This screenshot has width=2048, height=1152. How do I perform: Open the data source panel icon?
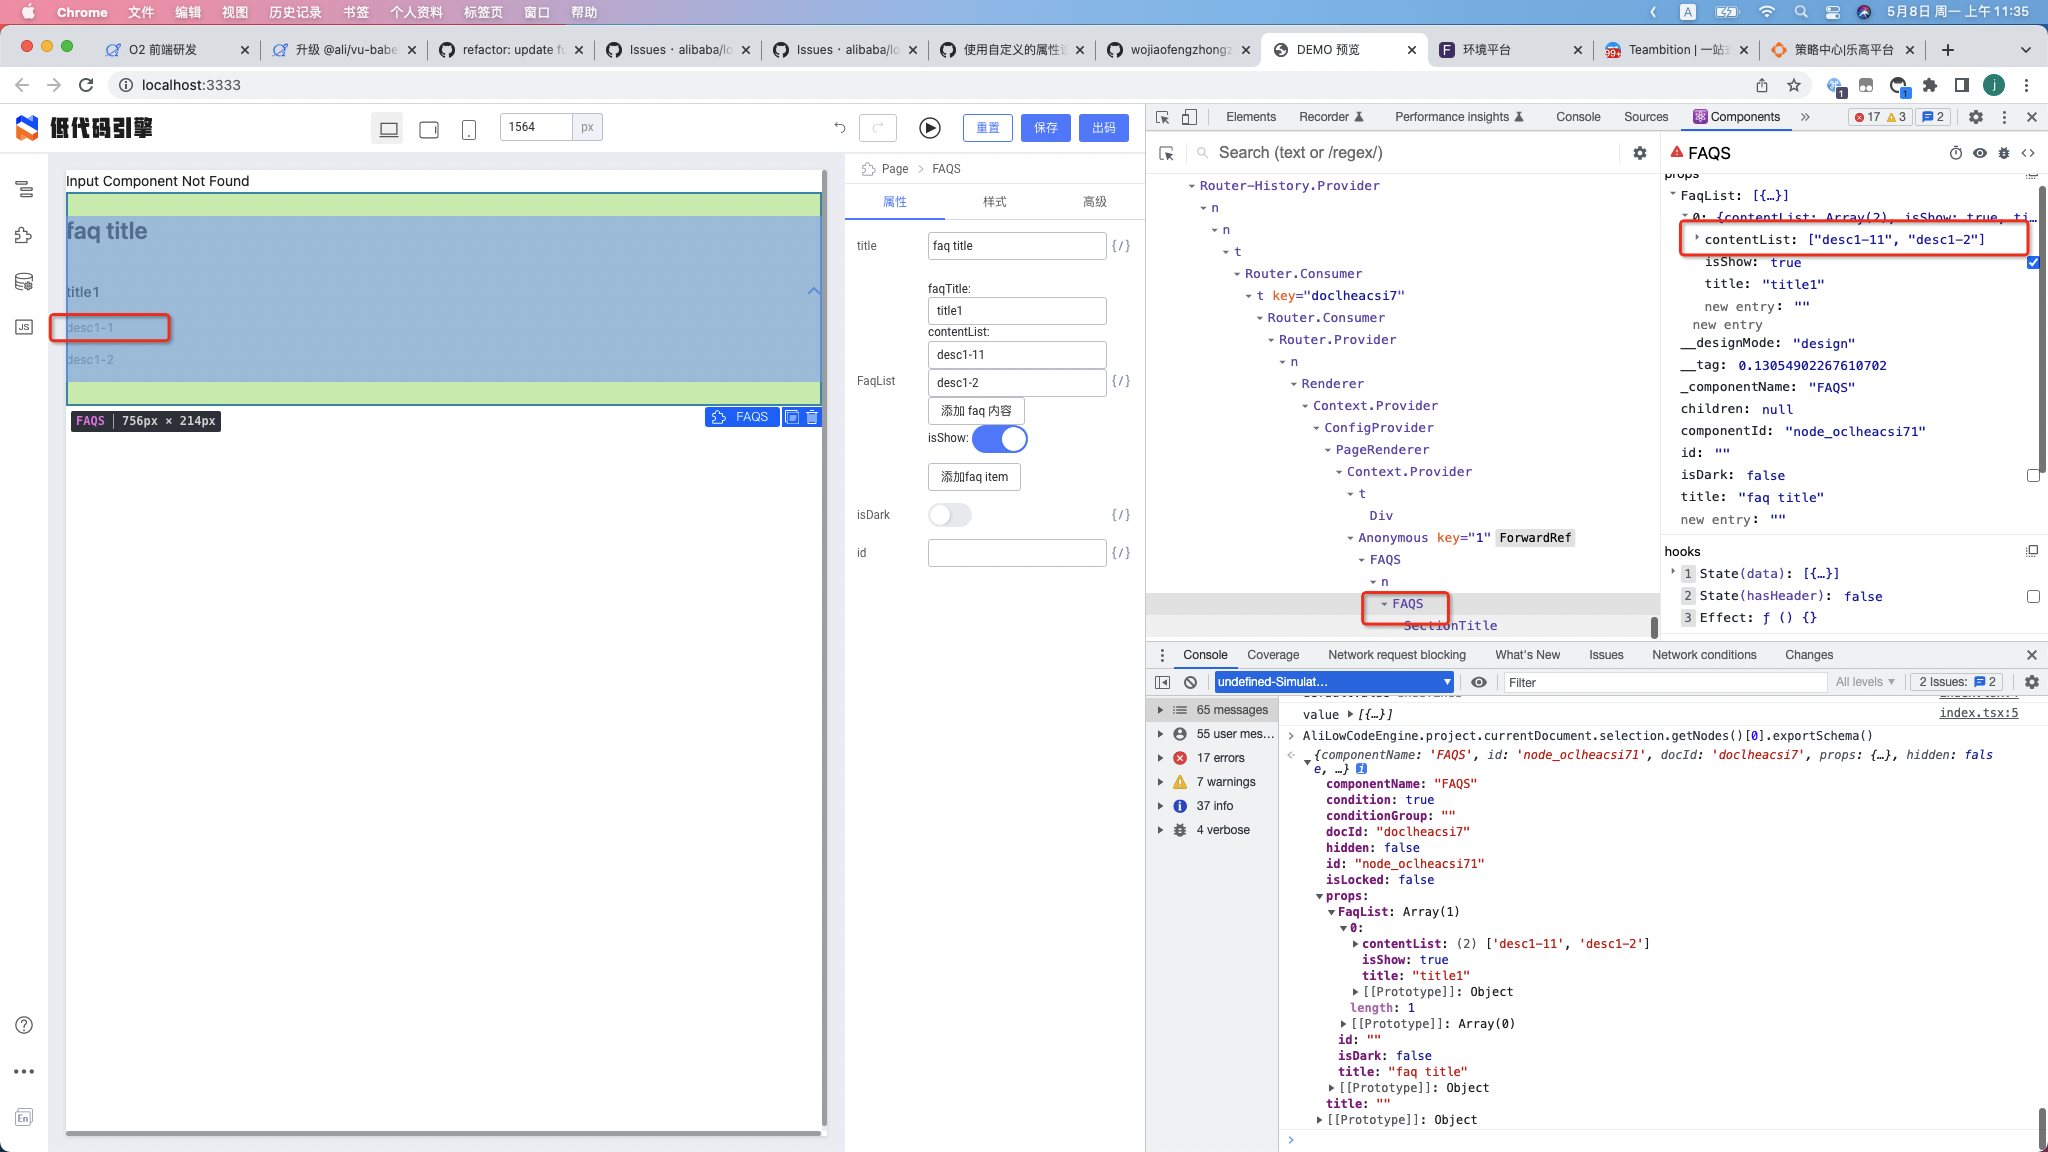24,282
